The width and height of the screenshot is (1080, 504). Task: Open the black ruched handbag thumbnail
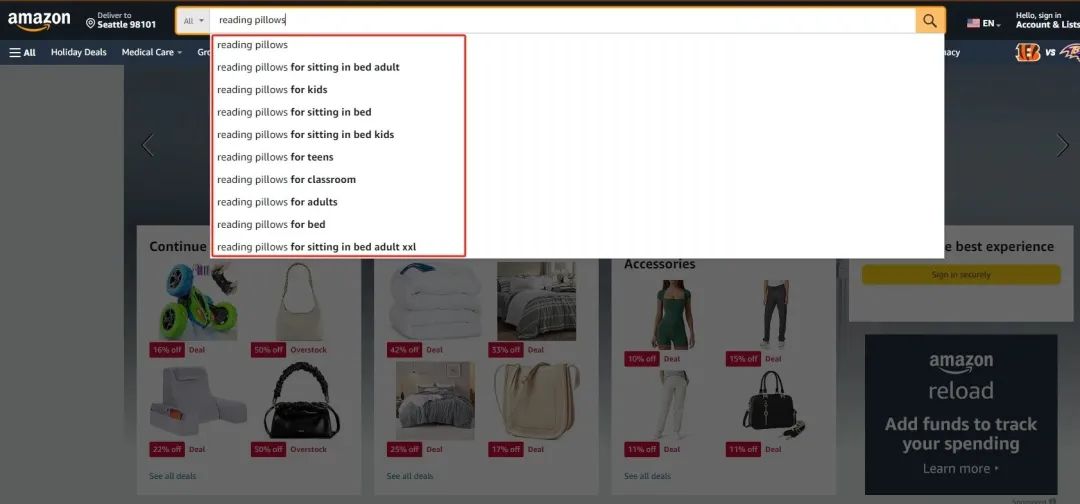coord(302,401)
